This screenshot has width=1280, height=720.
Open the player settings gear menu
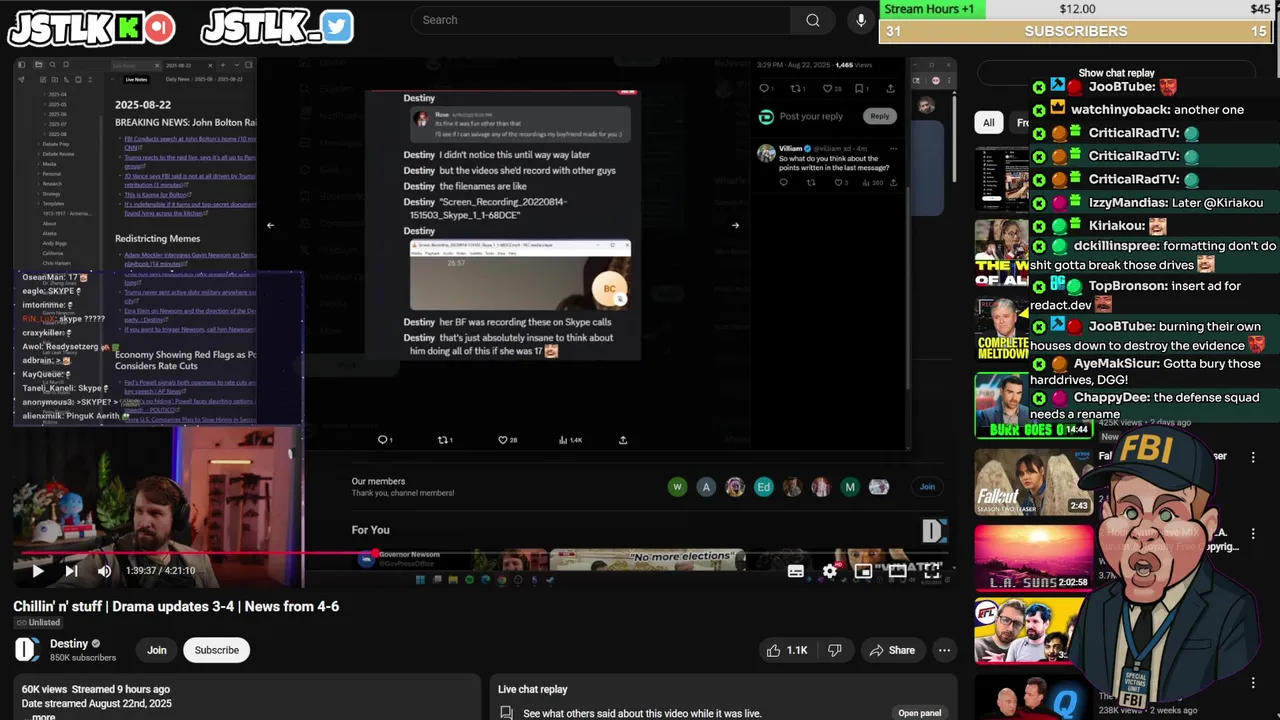coord(829,571)
